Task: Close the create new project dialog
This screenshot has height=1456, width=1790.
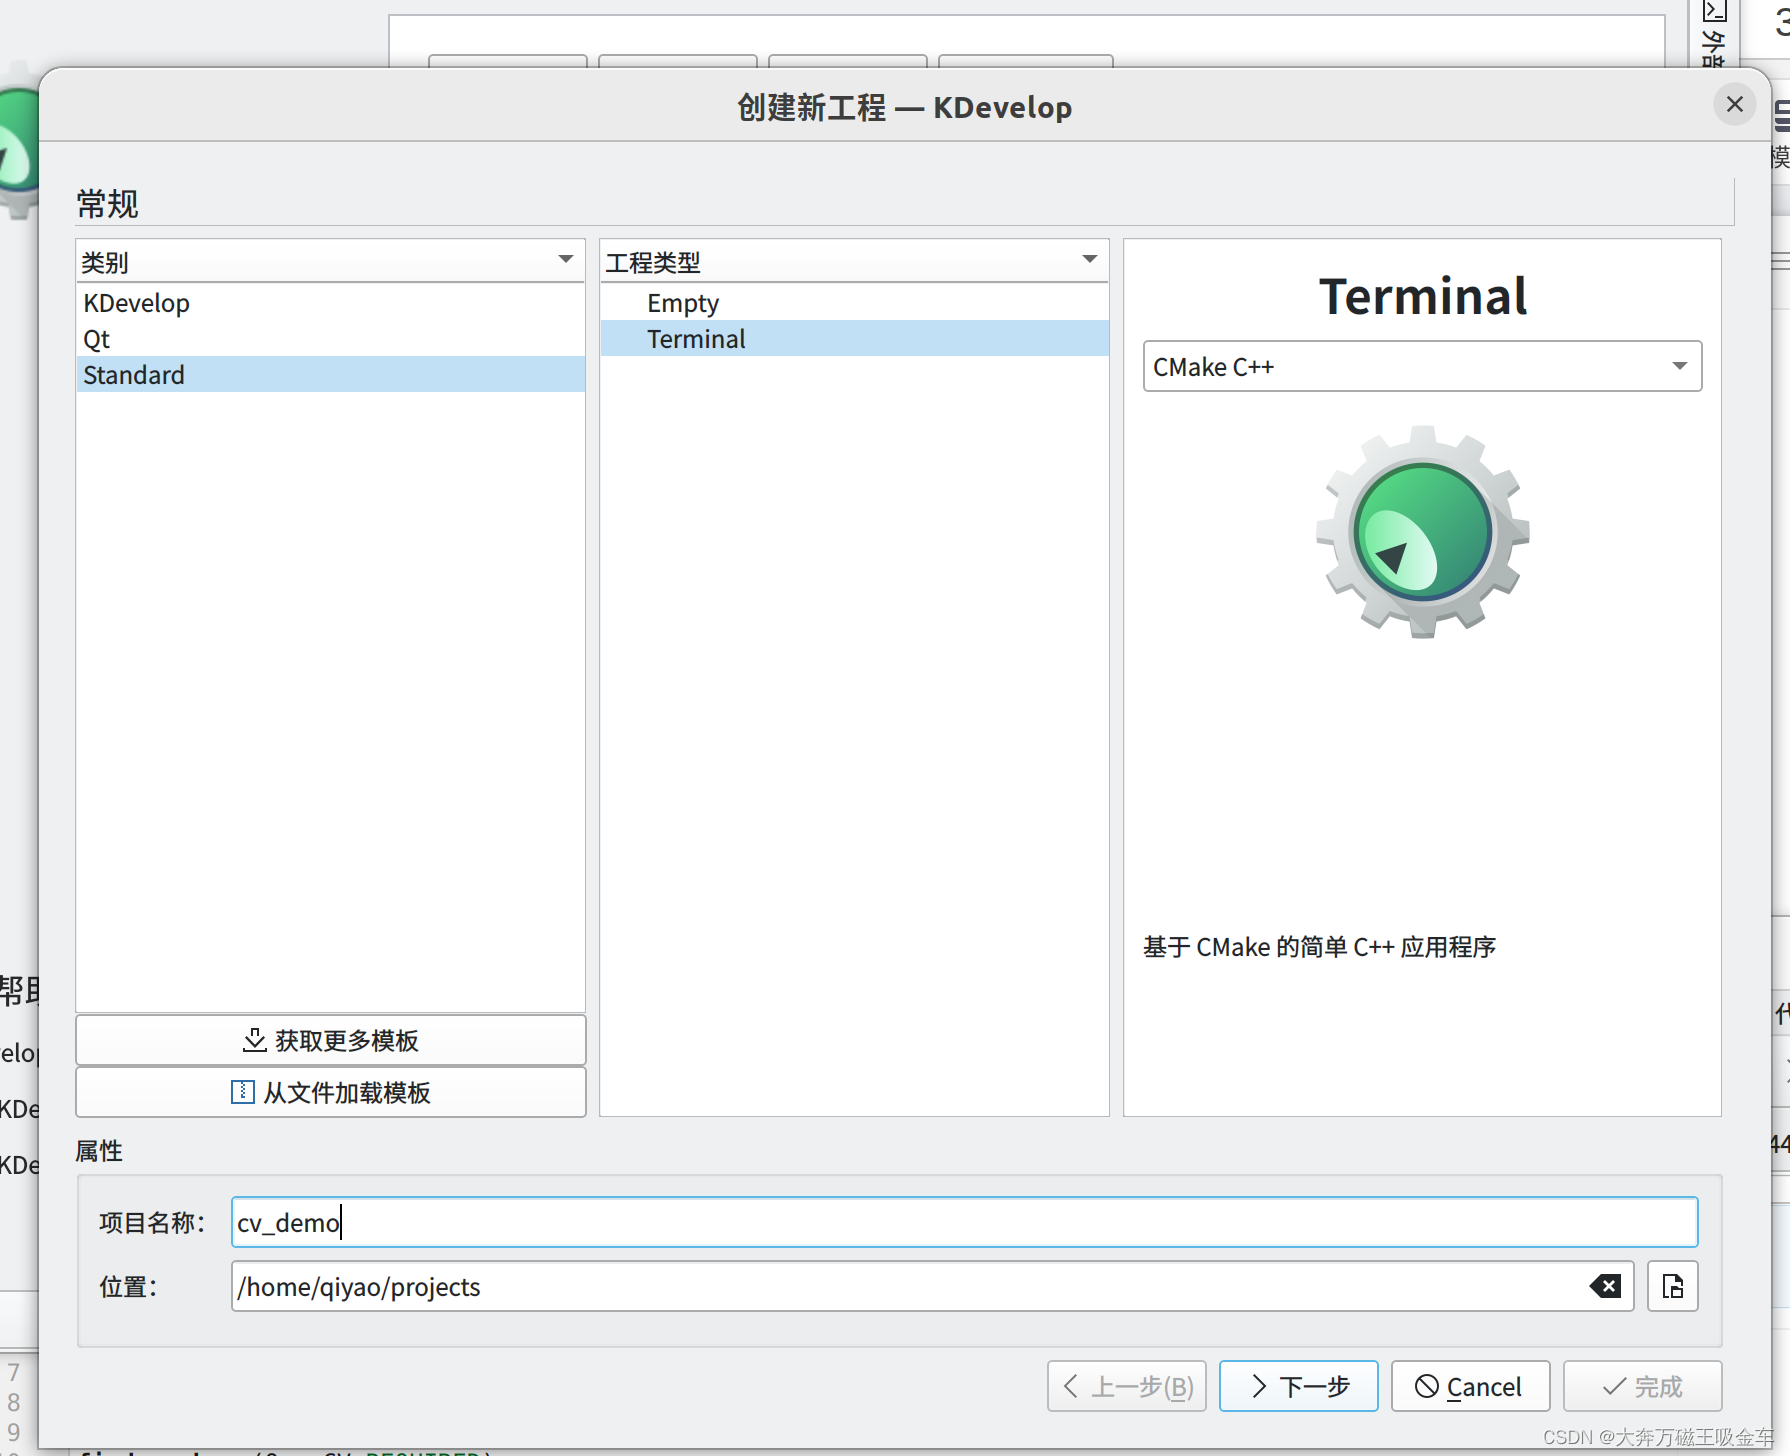Action: pos(1735,104)
